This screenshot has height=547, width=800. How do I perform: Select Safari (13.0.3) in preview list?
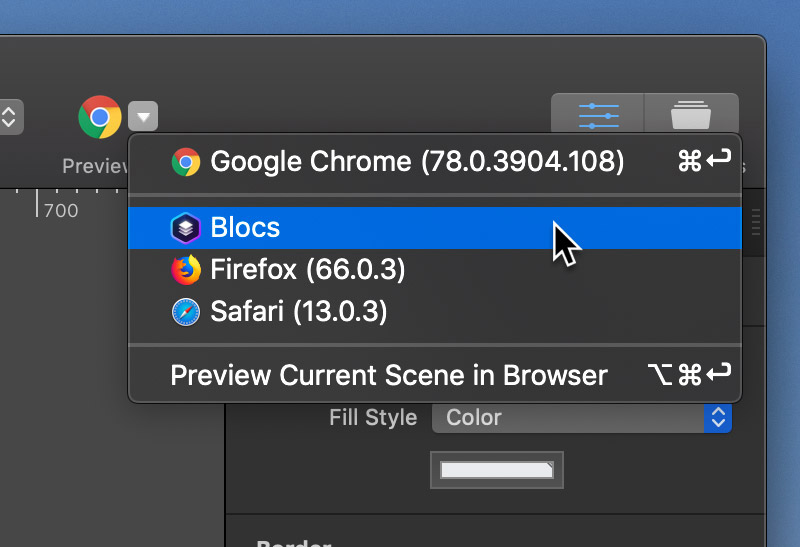(435, 311)
